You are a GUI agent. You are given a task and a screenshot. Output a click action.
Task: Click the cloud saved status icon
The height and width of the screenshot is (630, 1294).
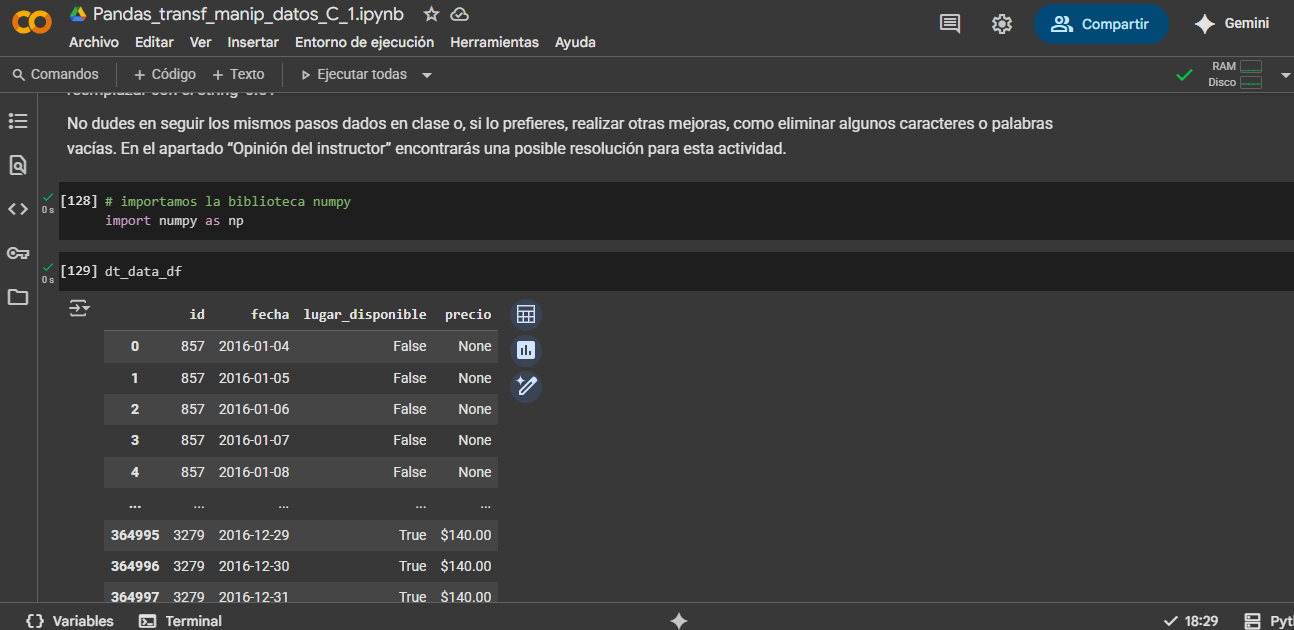tap(460, 14)
